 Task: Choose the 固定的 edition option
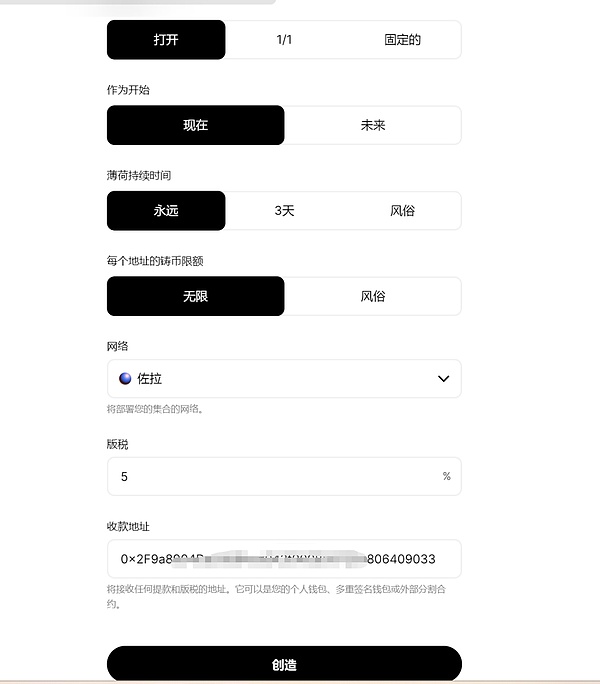402,40
